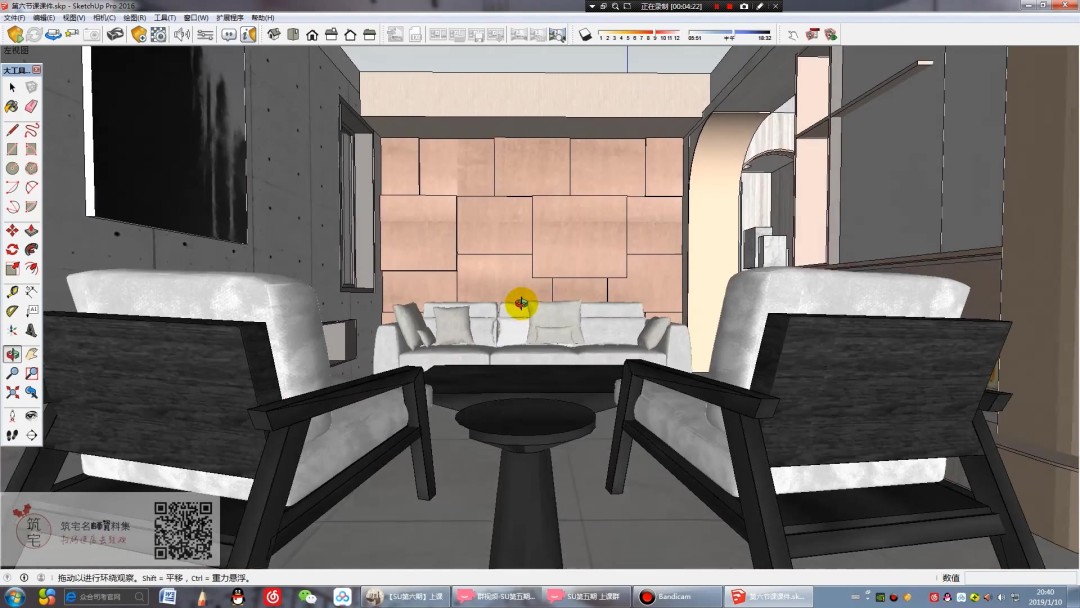The width and height of the screenshot is (1080, 608).
Task: Choose the Scale tool
Action: pos(12,269)
